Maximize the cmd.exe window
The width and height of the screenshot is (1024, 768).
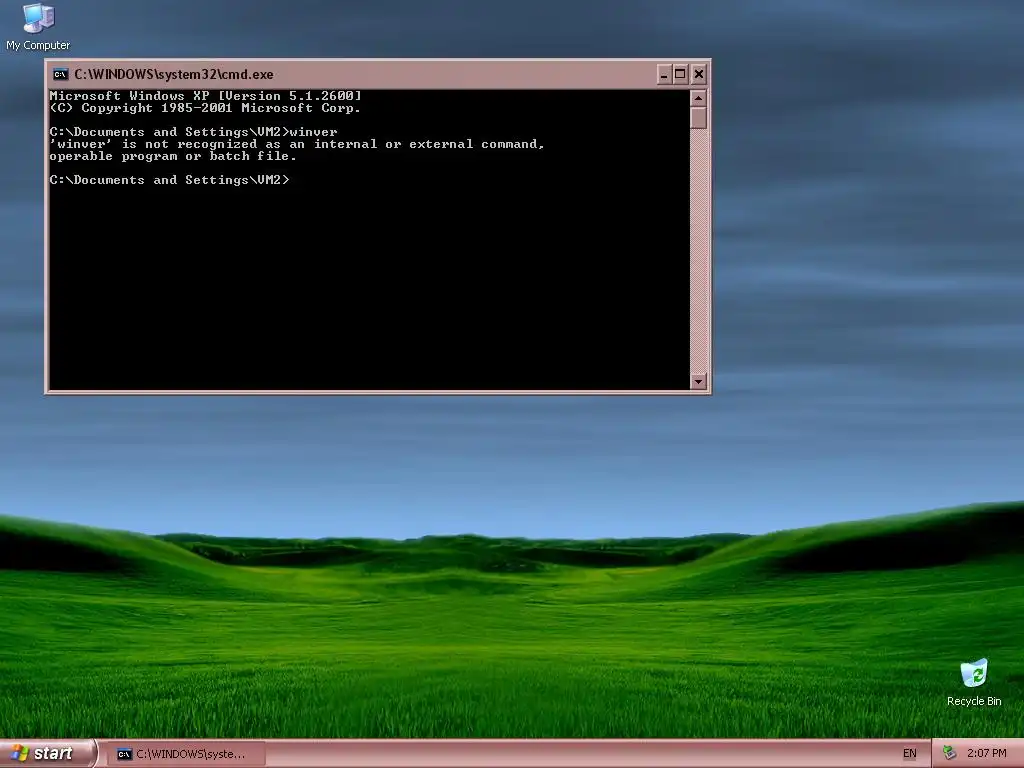[x=680, y=74]
